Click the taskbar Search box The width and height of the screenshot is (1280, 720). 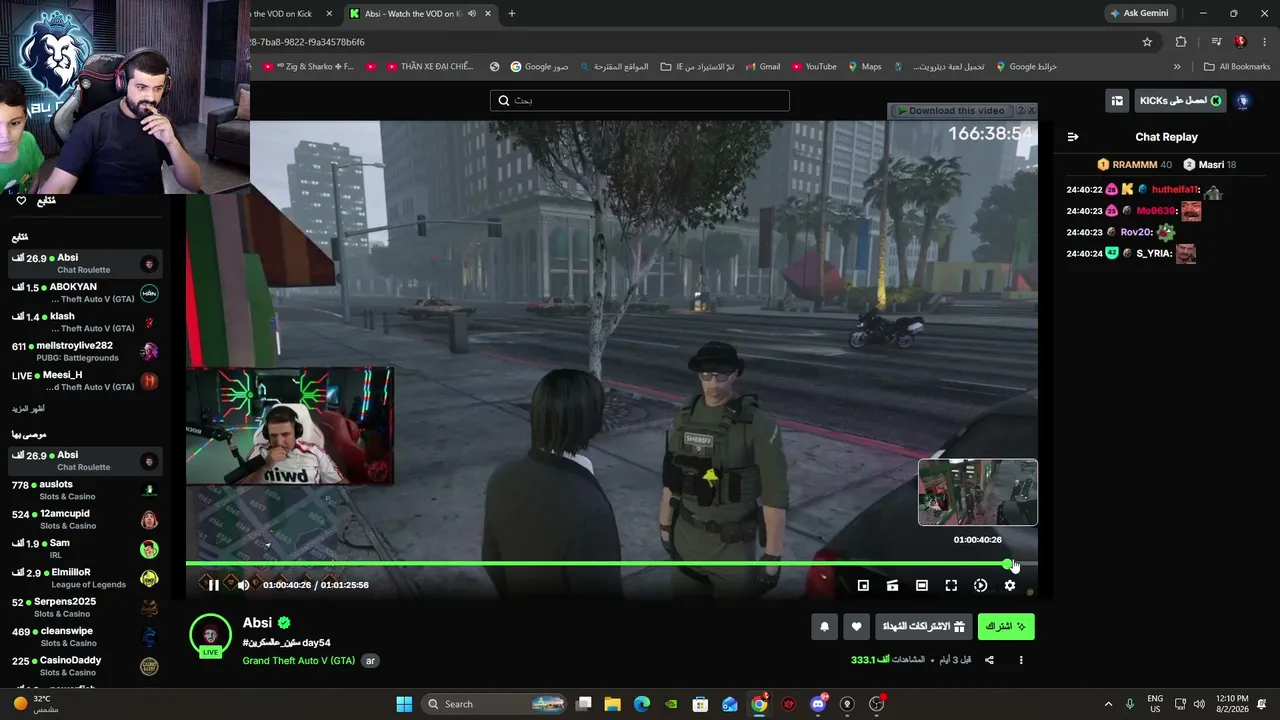[x=496, y=704]
